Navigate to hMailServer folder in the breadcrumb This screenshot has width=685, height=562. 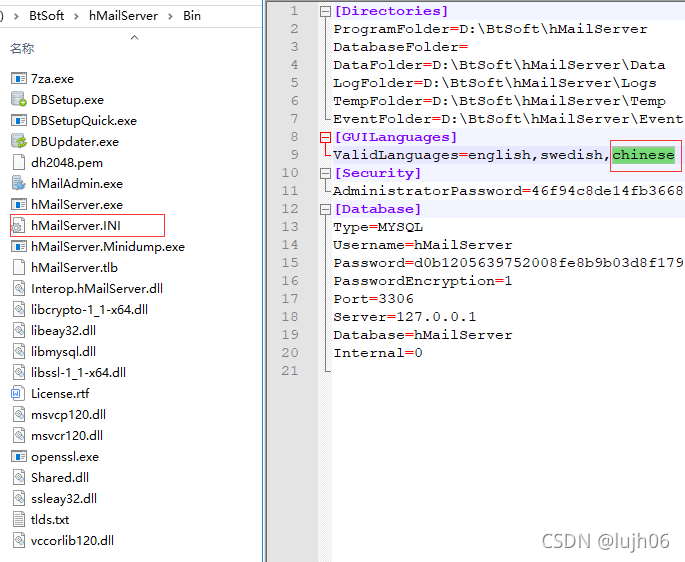[123, 16]
